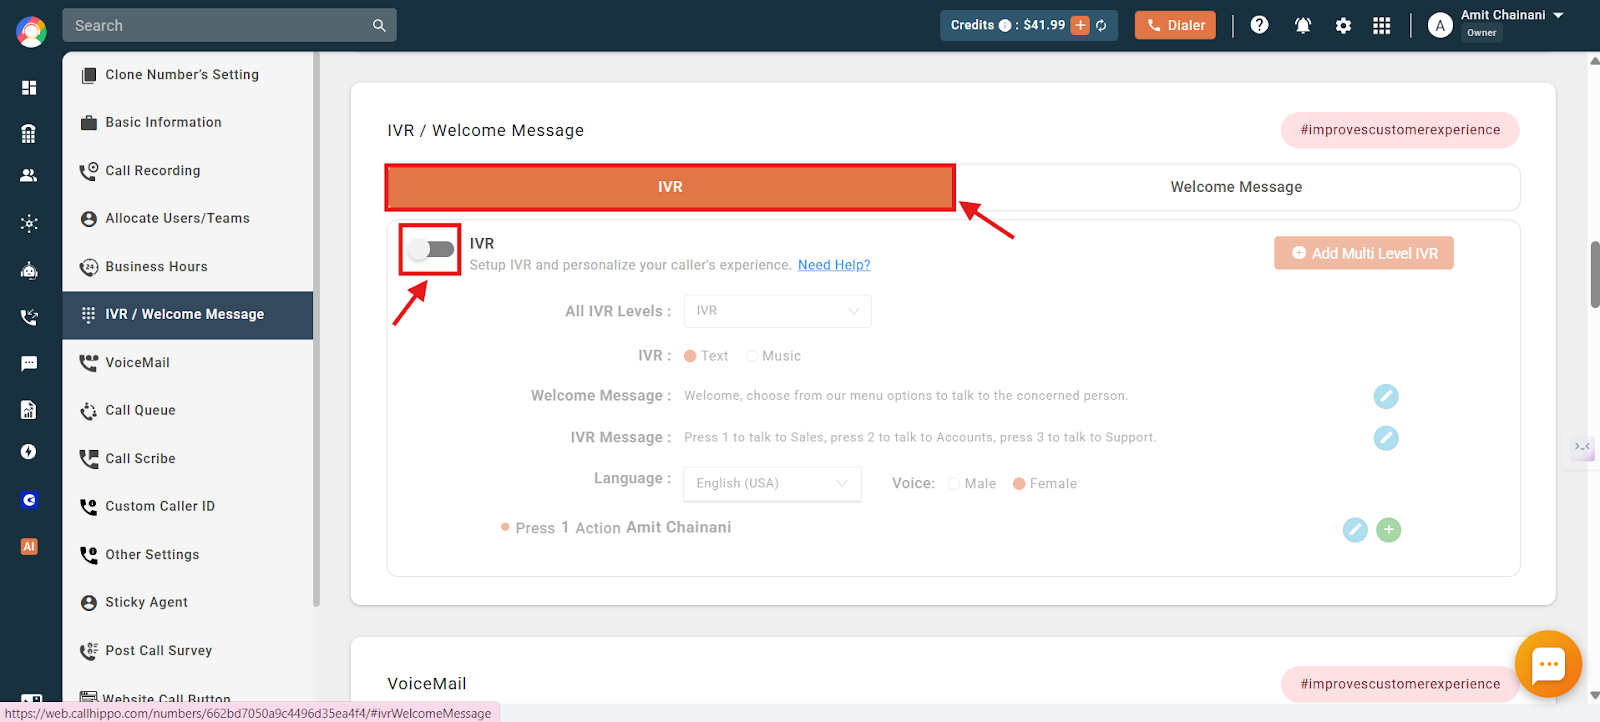Switch to the IVR tab
Screen dimensions: 1600x722
670,187
